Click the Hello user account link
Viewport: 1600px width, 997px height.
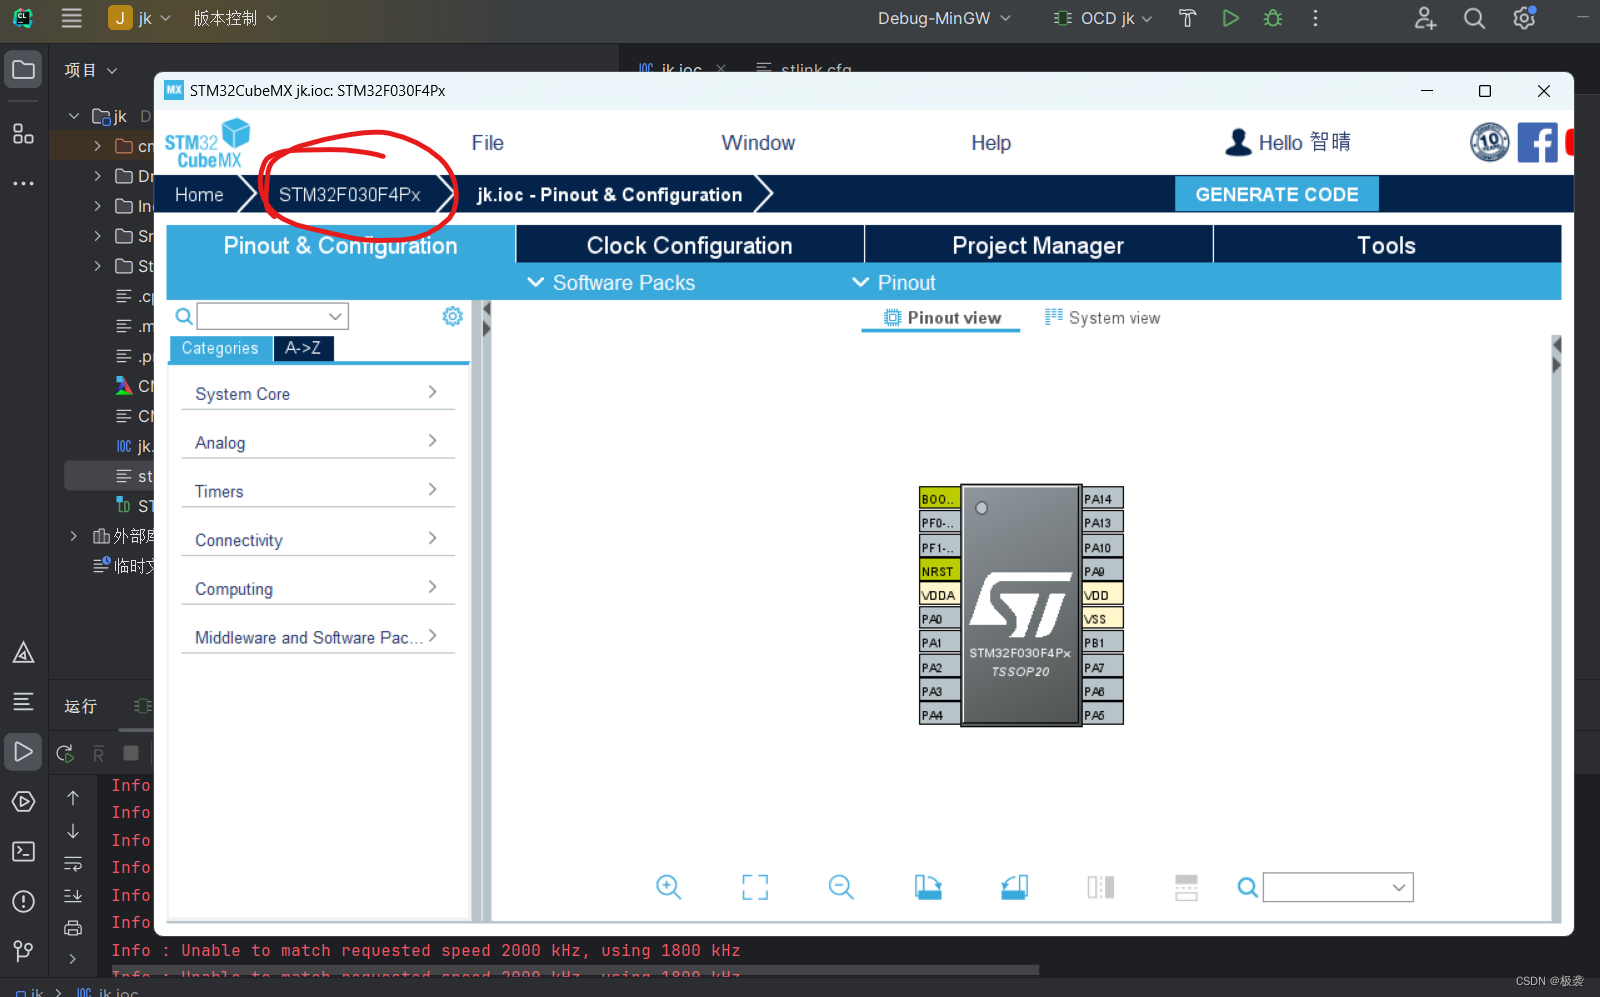click(x=1287, y=142)
